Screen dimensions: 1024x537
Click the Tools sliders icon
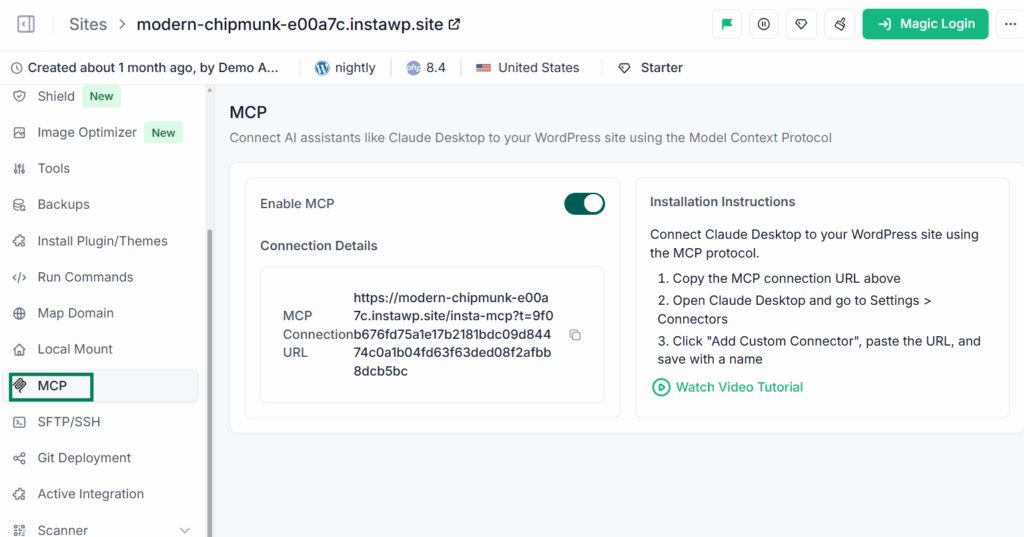coord(20,169)
